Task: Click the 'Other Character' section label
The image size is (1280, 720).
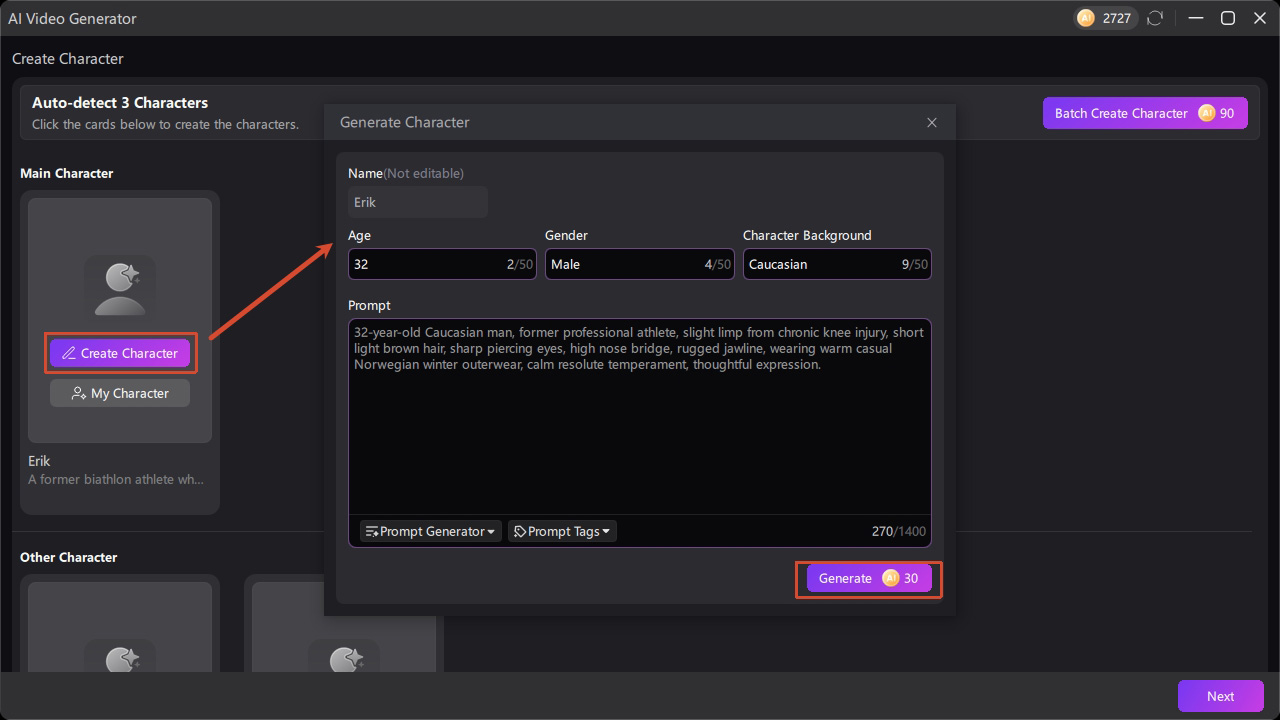Action: [x=69, y=557]
